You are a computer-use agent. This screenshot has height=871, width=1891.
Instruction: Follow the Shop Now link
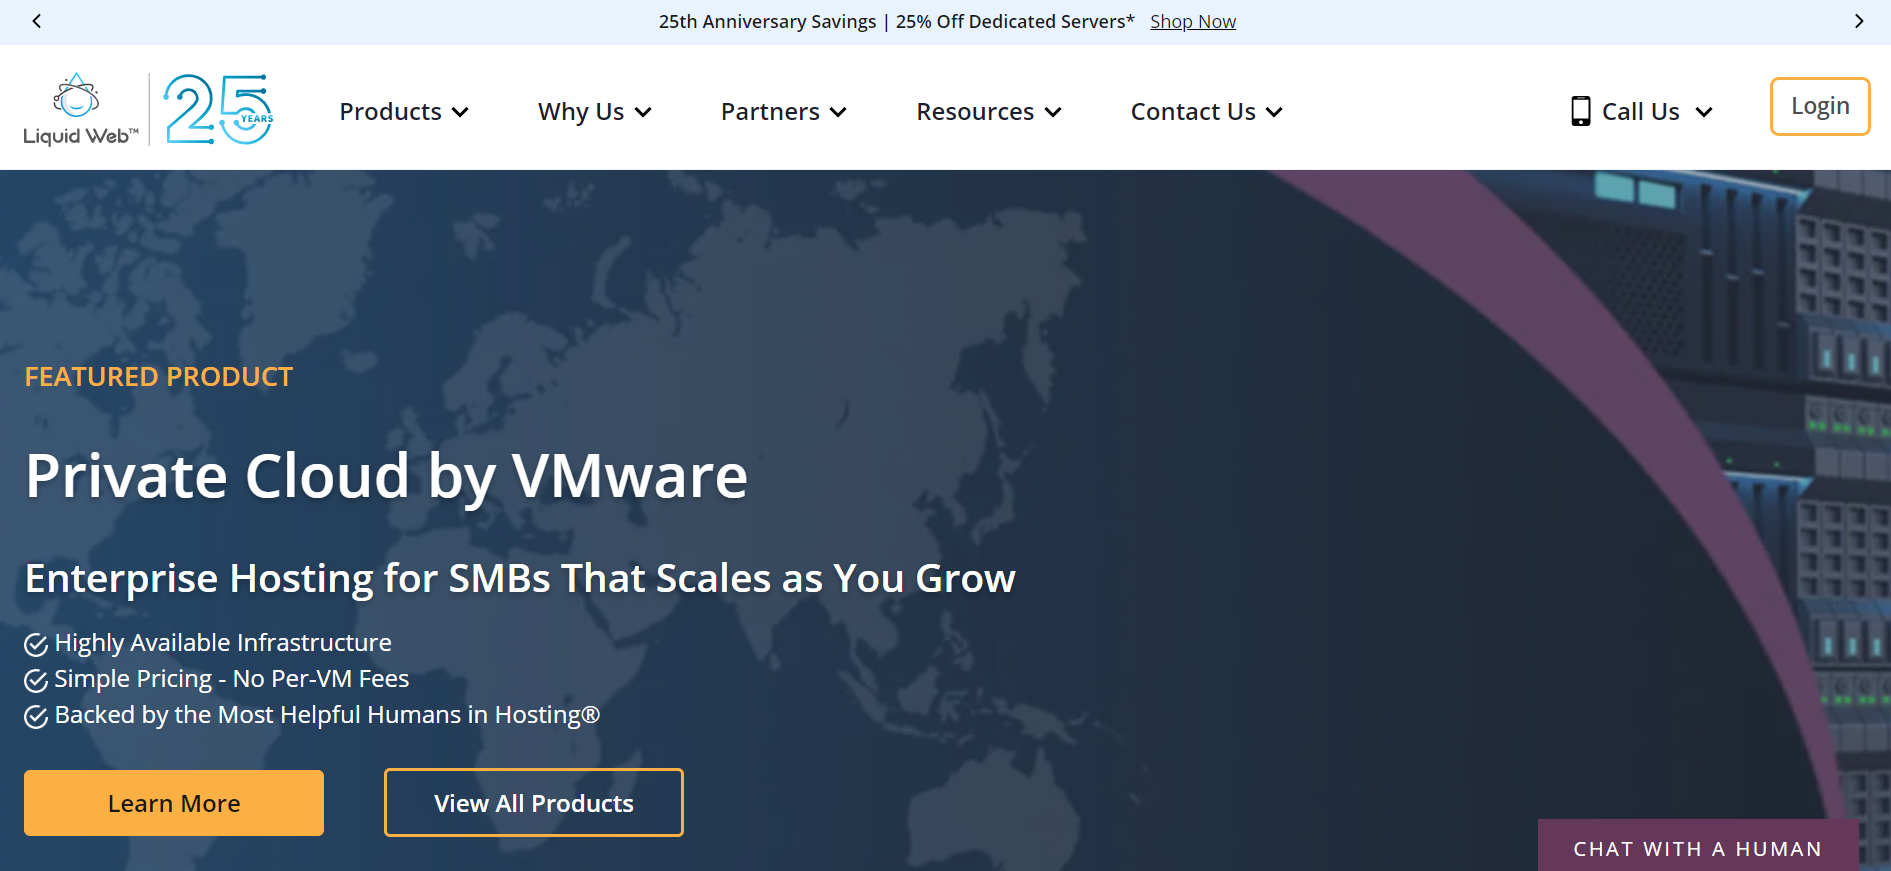tap(1192, 21)
